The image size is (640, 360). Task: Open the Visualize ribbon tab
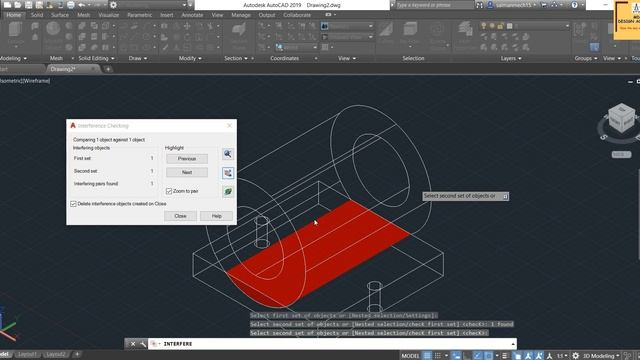pos(109,15)
